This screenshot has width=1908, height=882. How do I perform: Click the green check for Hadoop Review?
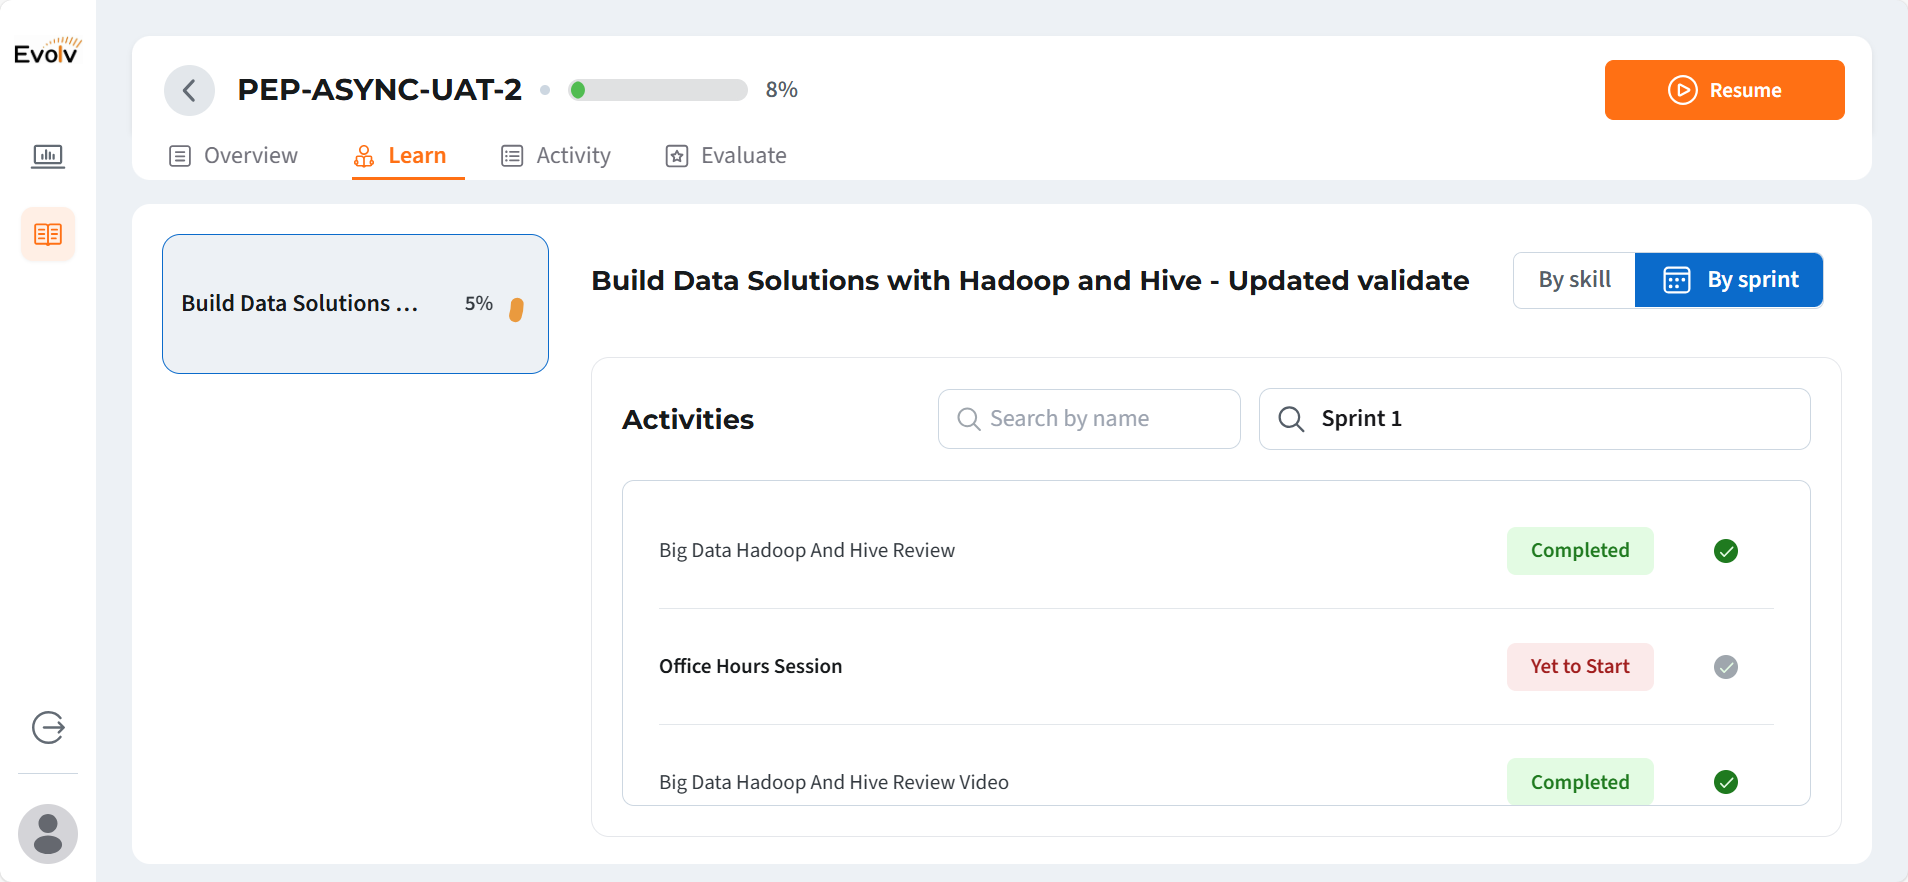click(x=1725, y=551)
